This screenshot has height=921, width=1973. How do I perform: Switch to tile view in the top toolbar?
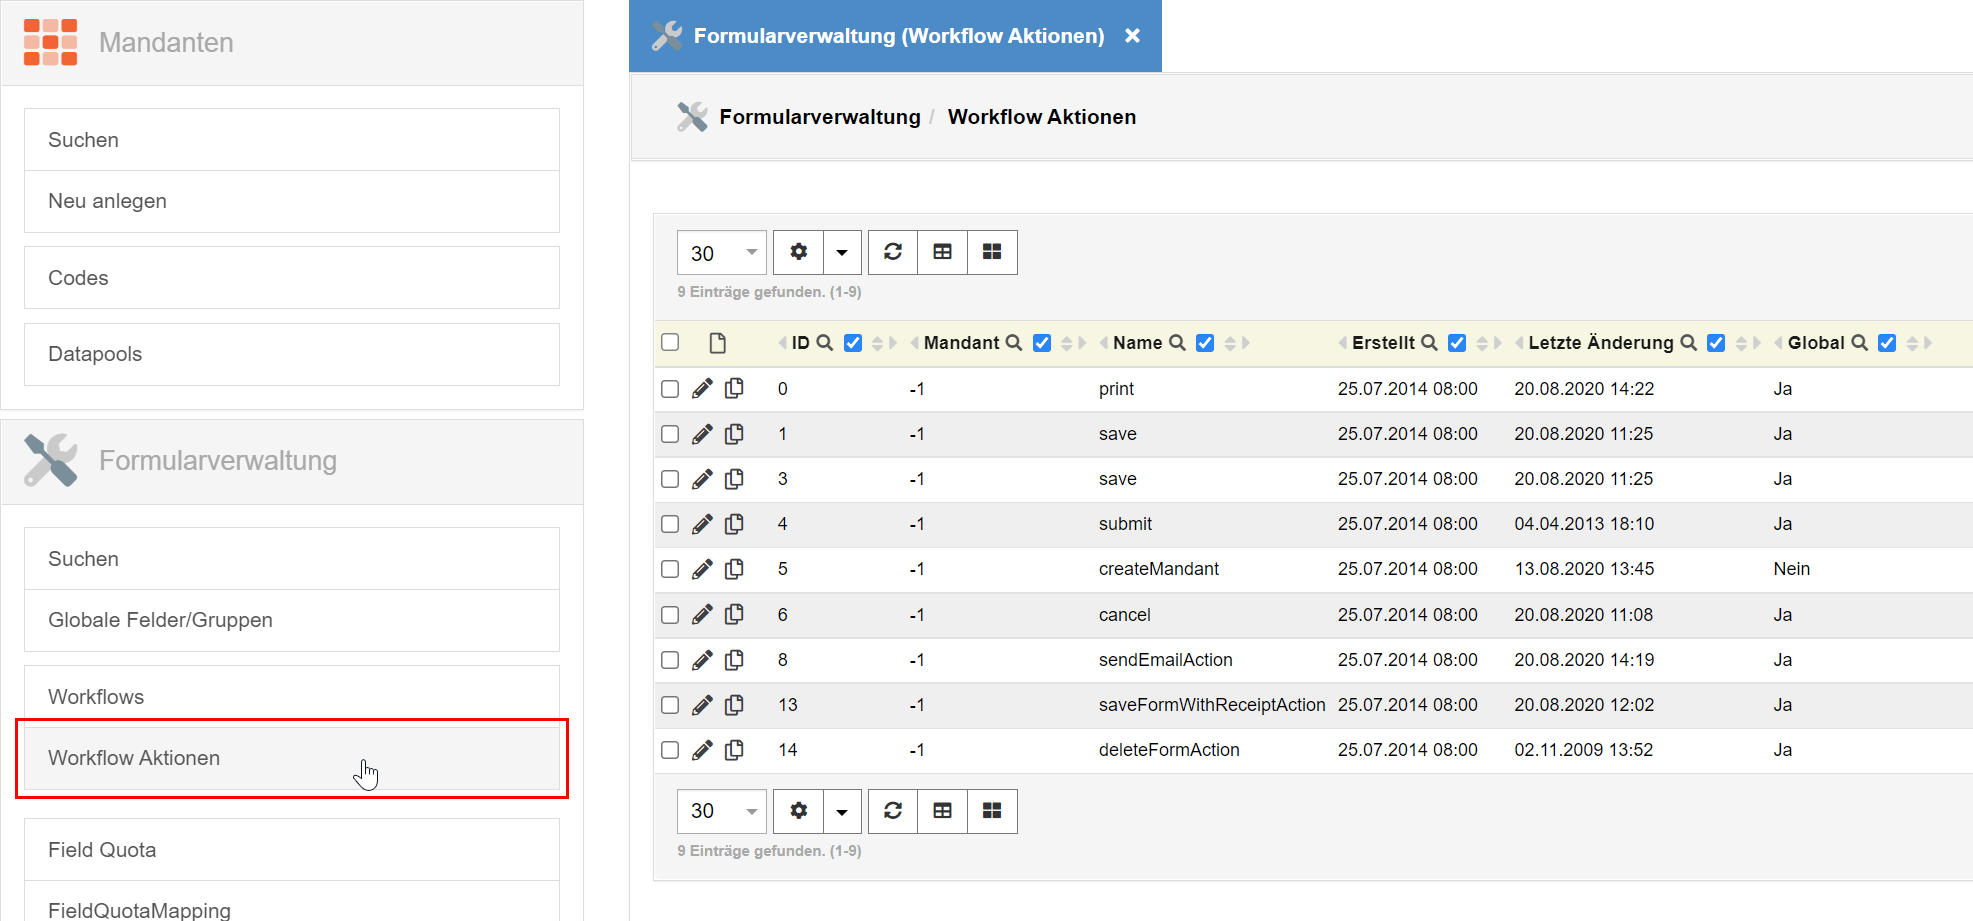tap(992, 252)
